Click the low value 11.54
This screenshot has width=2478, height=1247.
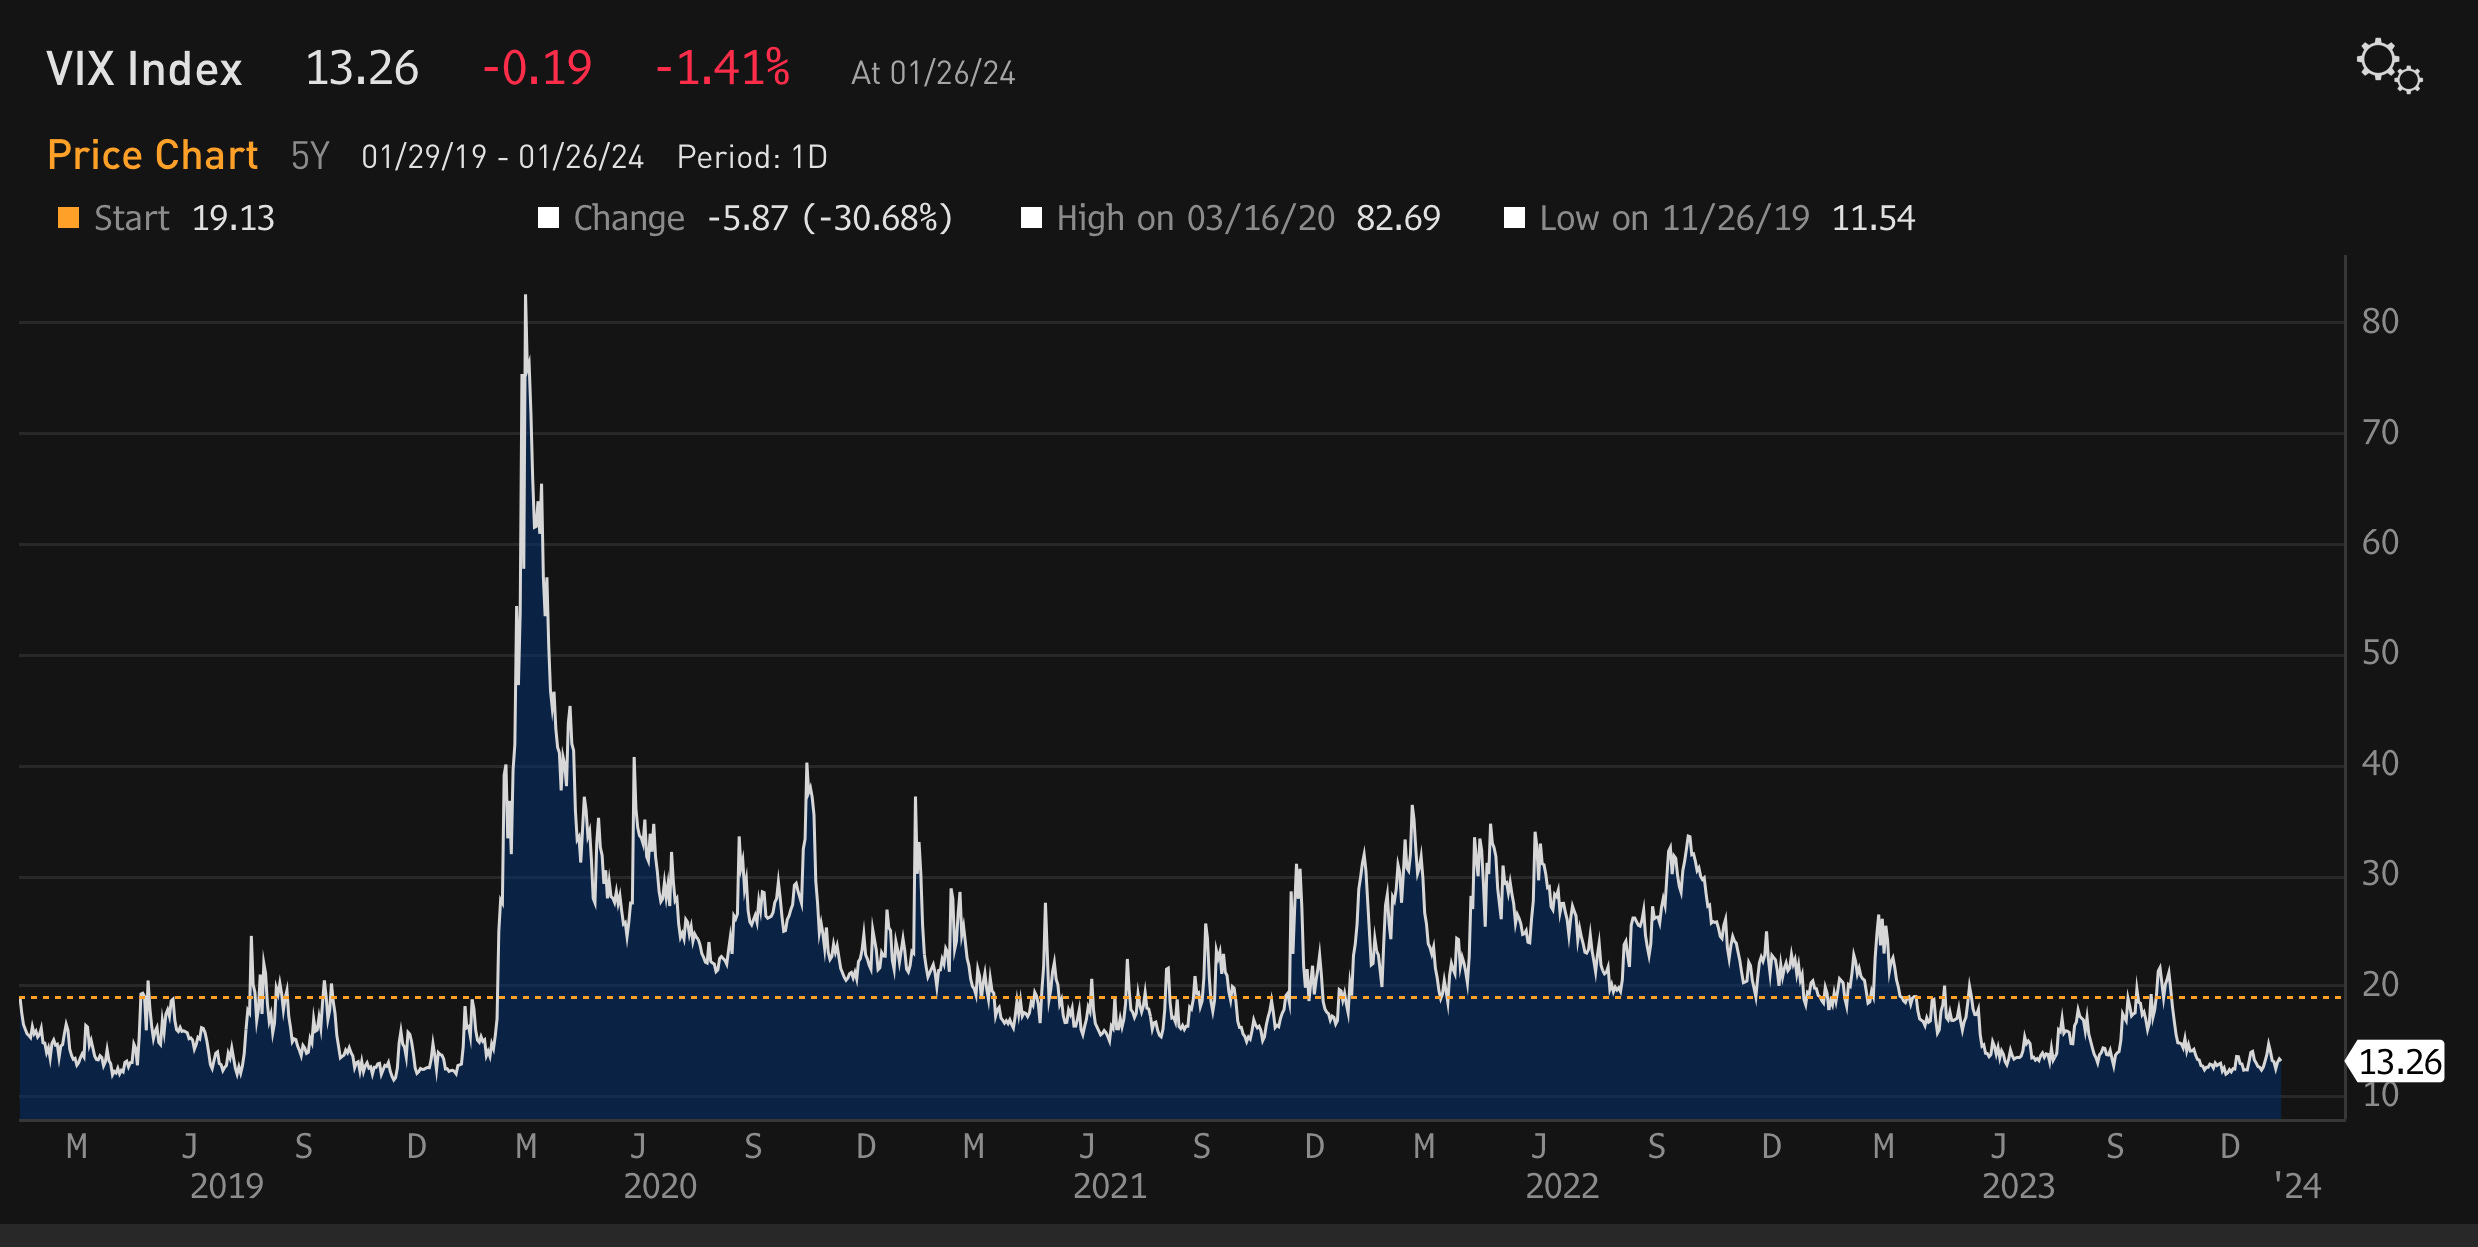[x=1873, y=218]
